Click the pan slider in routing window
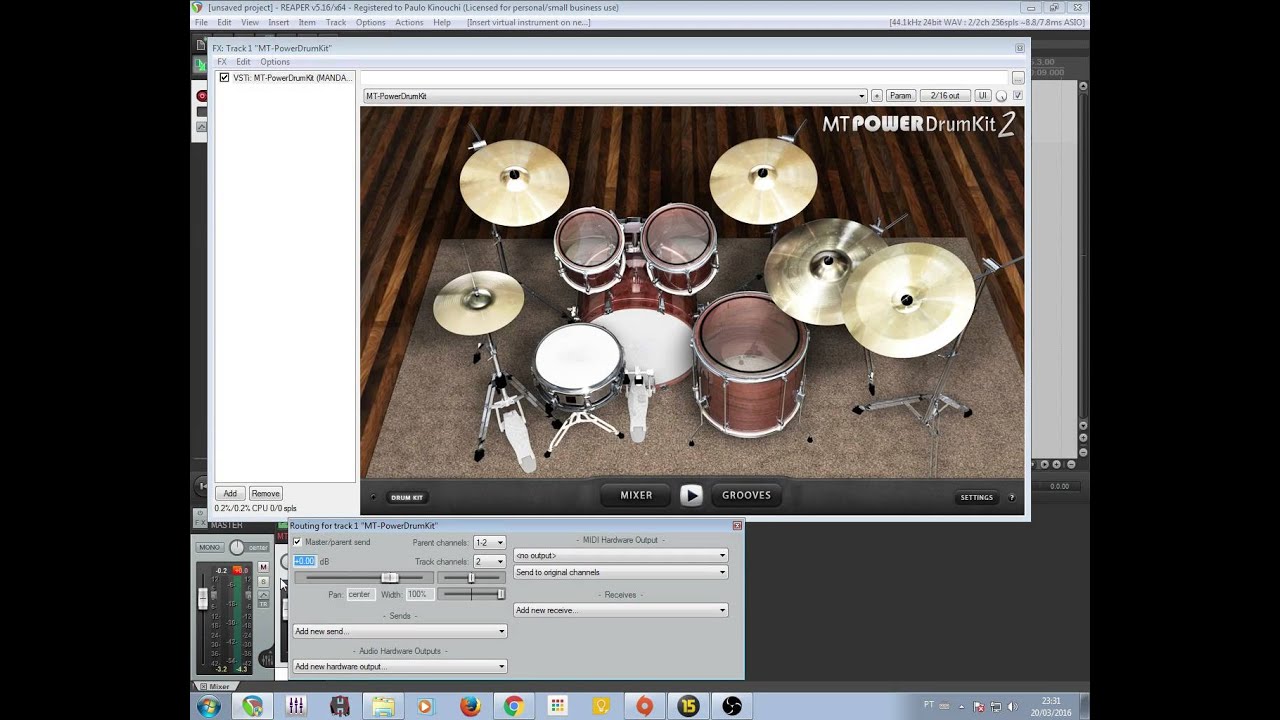 (471, 577)
